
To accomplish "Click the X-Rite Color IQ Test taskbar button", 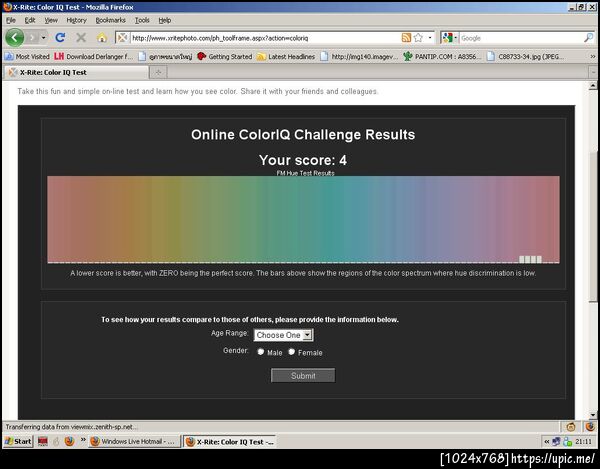I will [x=229, y=442].
